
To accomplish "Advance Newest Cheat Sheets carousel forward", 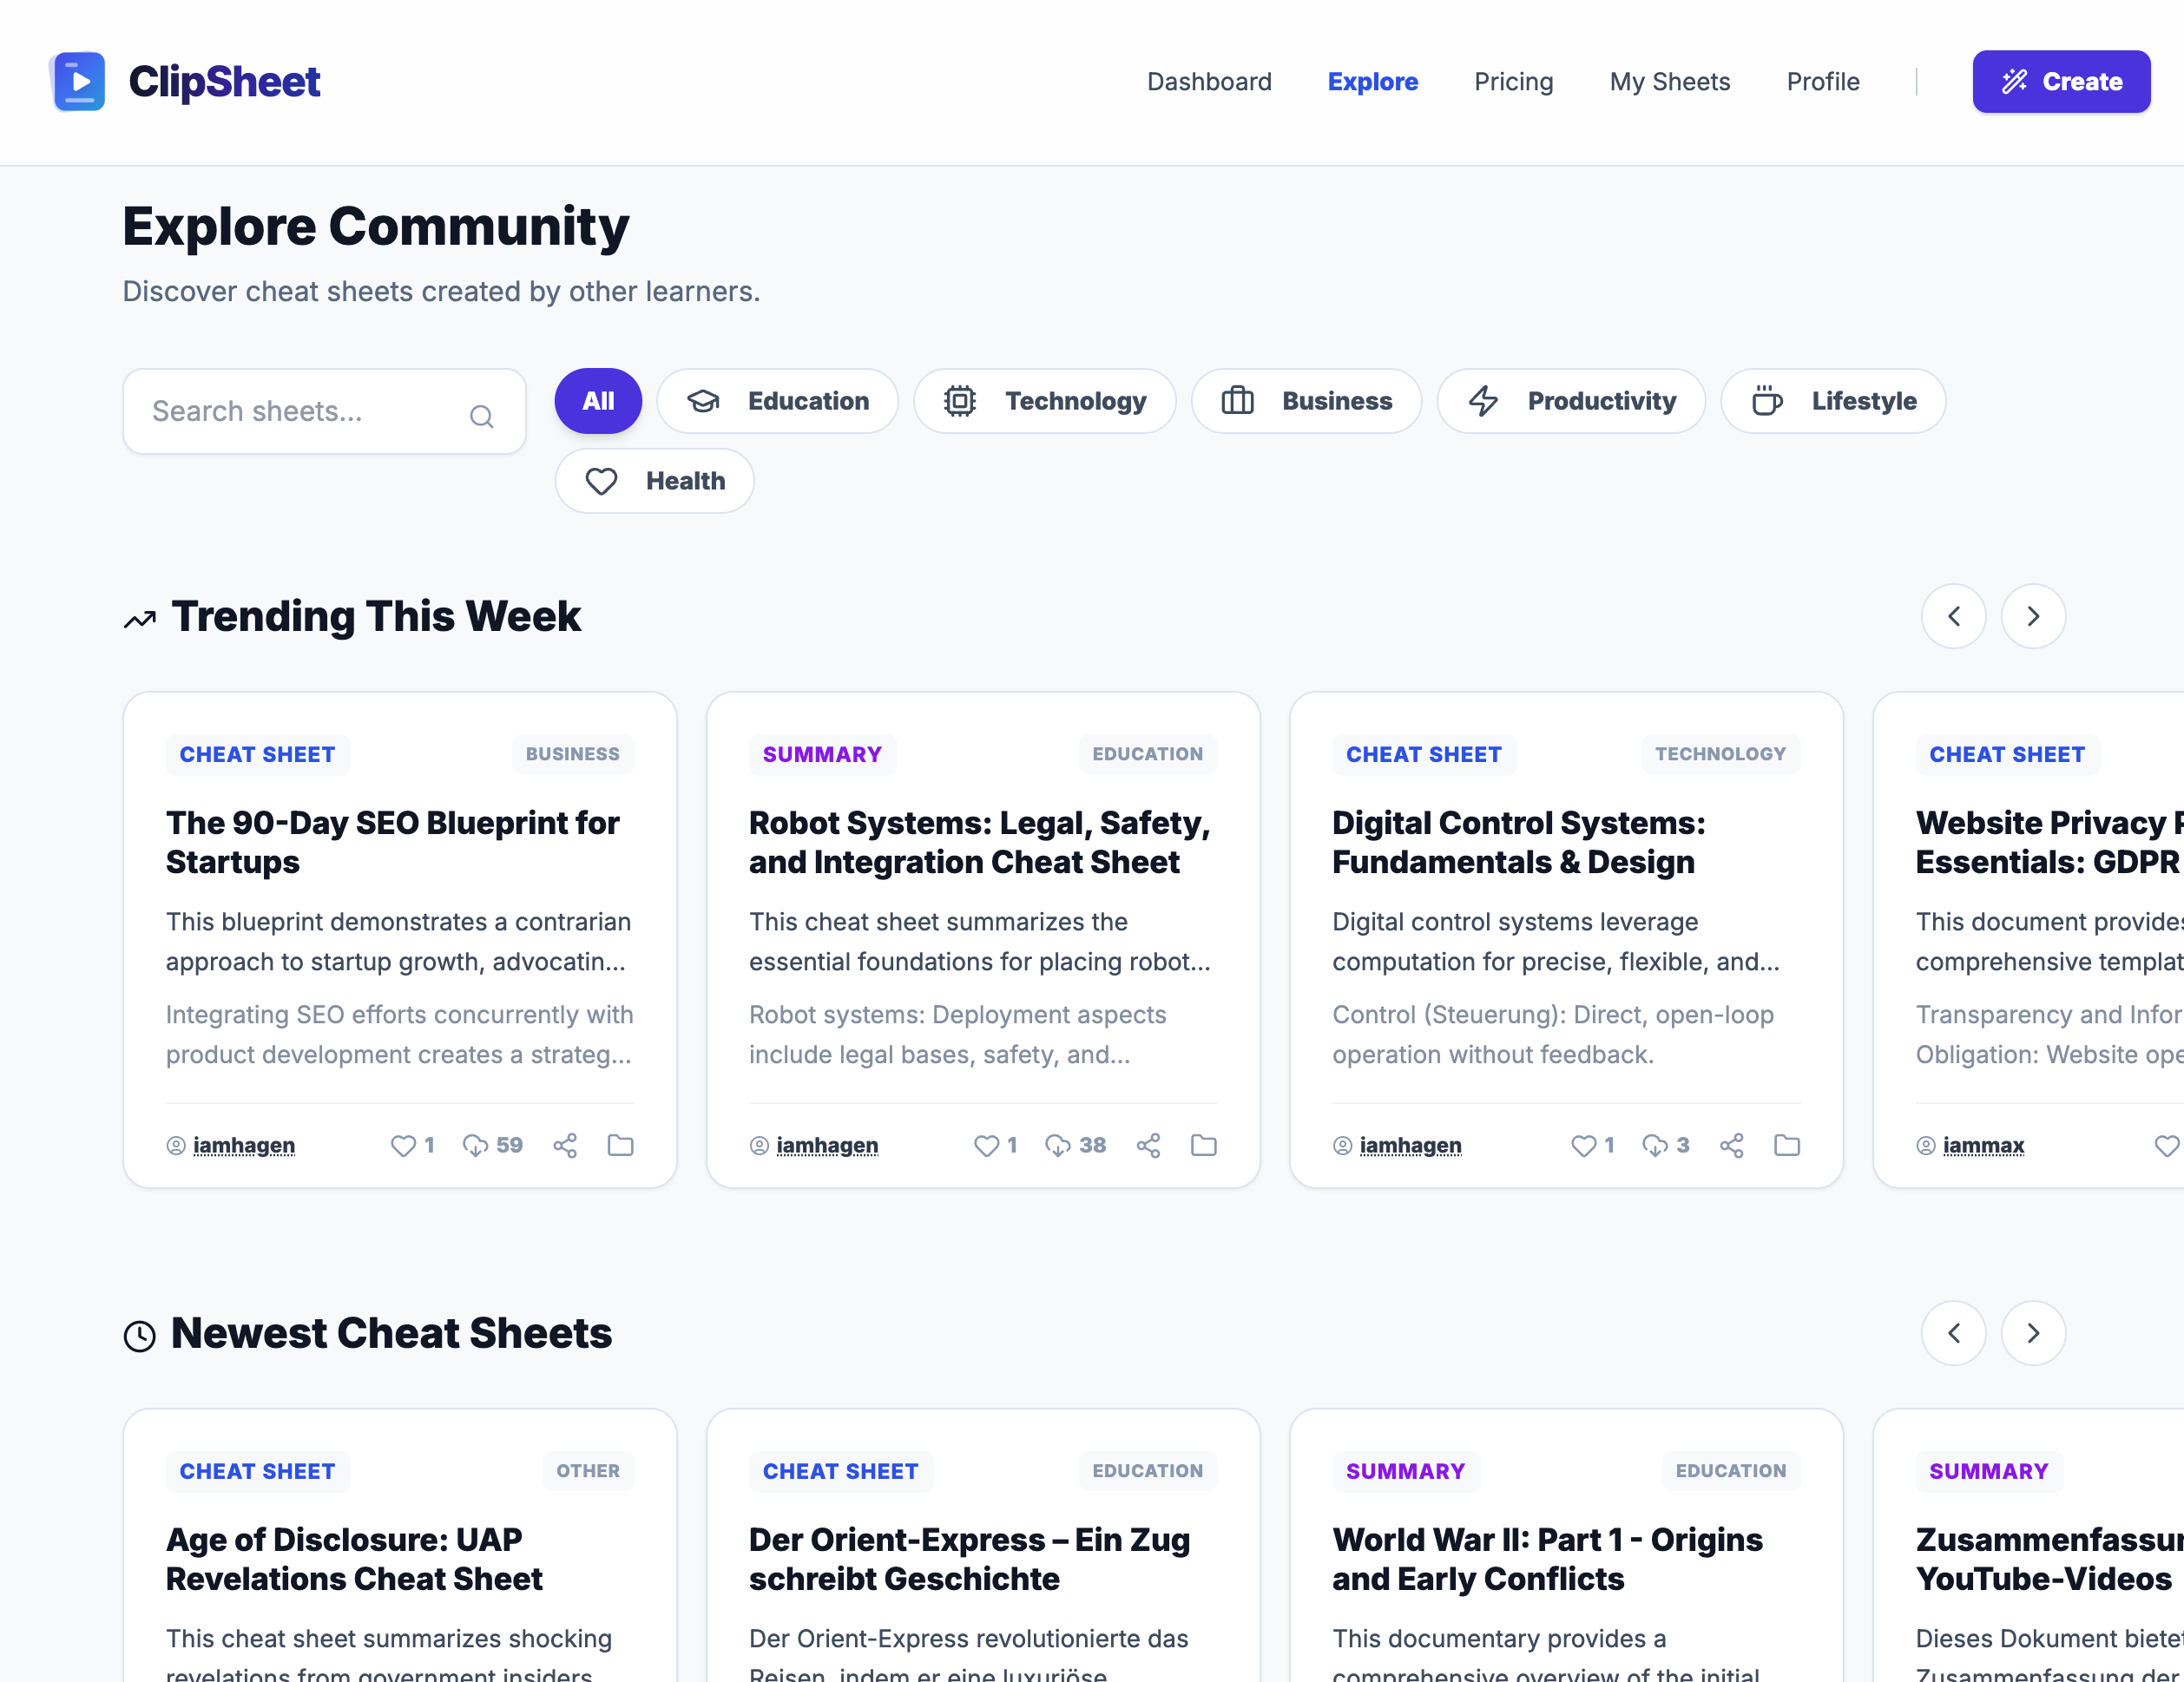I will 2032,1333.
